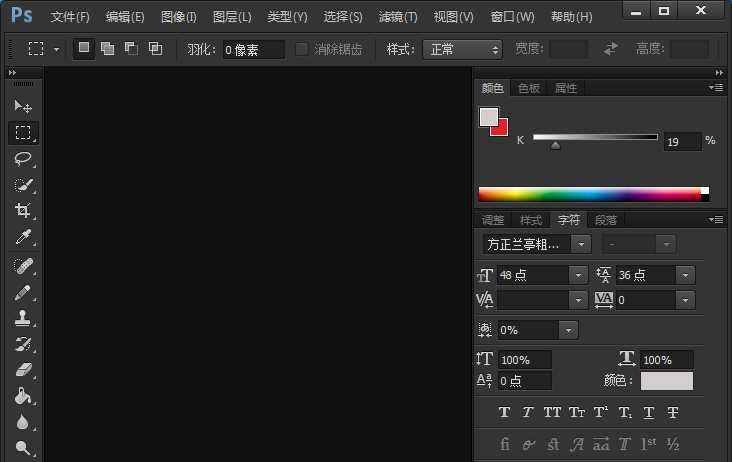Image resolution: width=732 pixels, height=462 pixels.
Task: Choose New selection mode
Action: (x=84, y=48)
